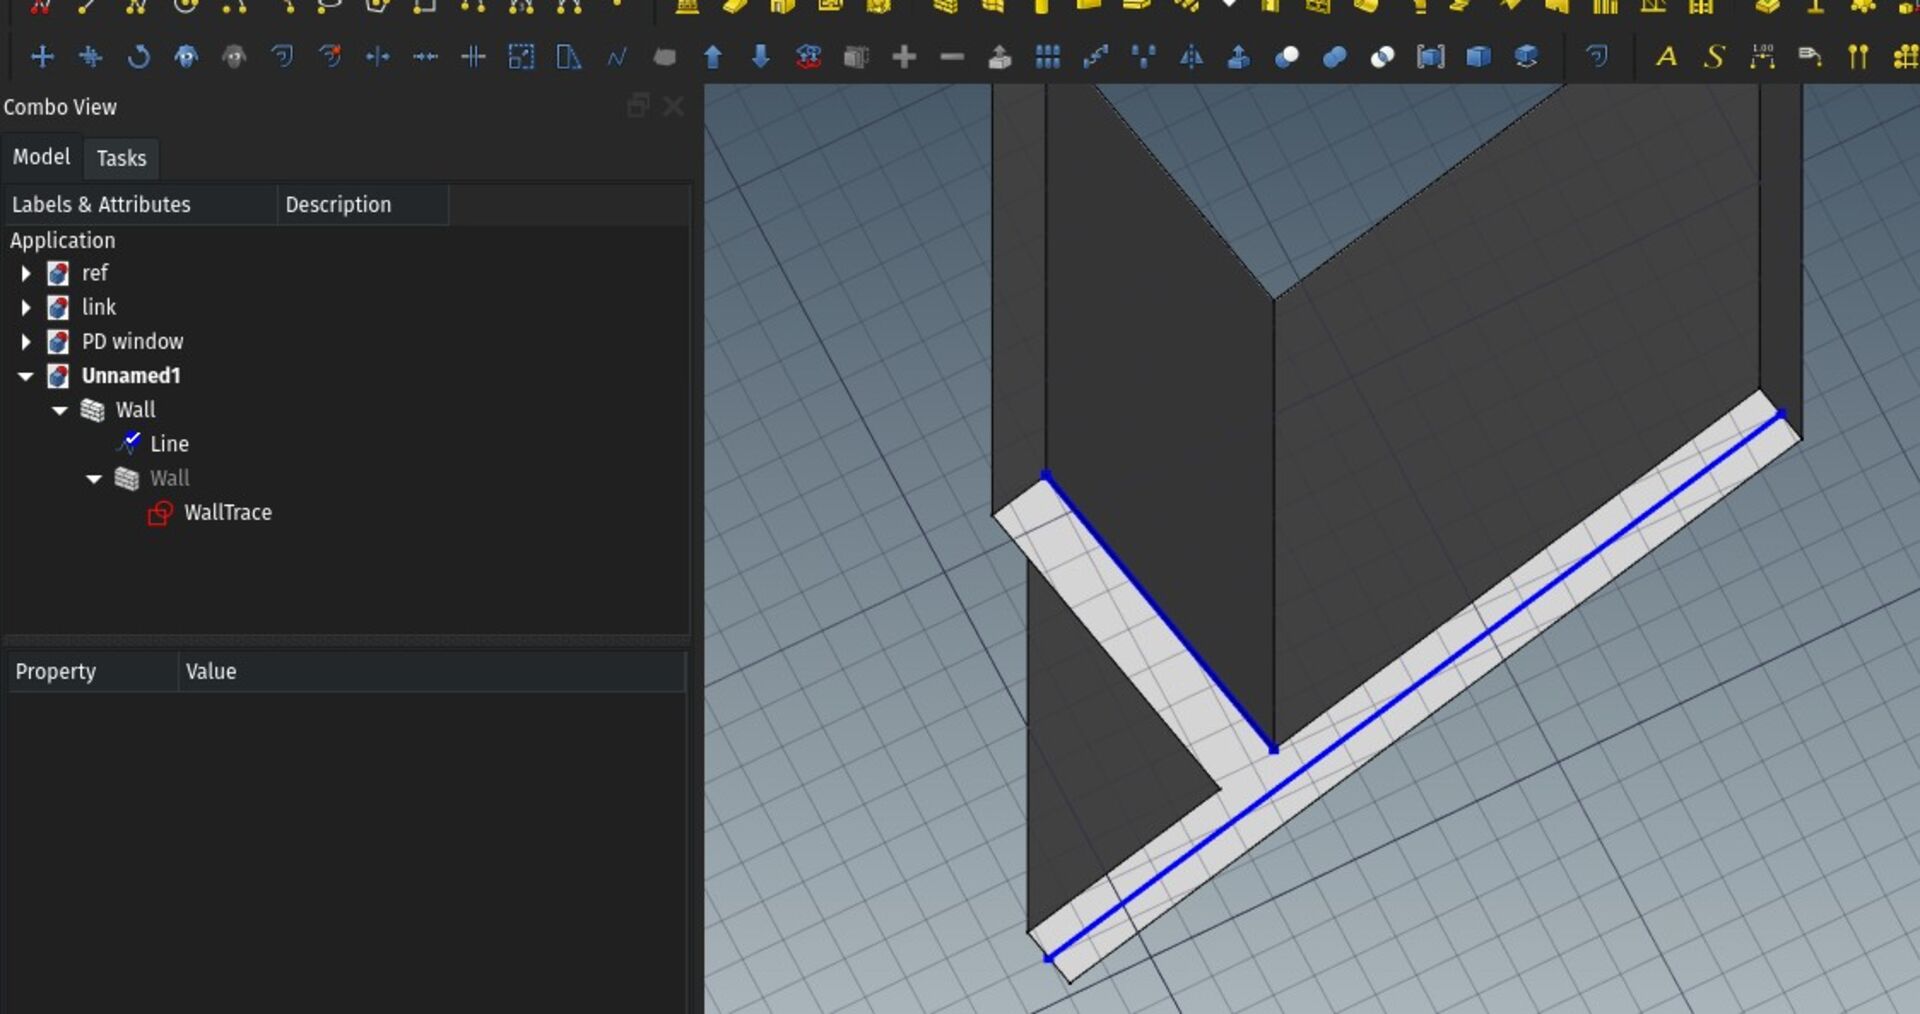Click the Split line tool icon
Screen dimensions: 1920x1014
click(x=473, y=57)
